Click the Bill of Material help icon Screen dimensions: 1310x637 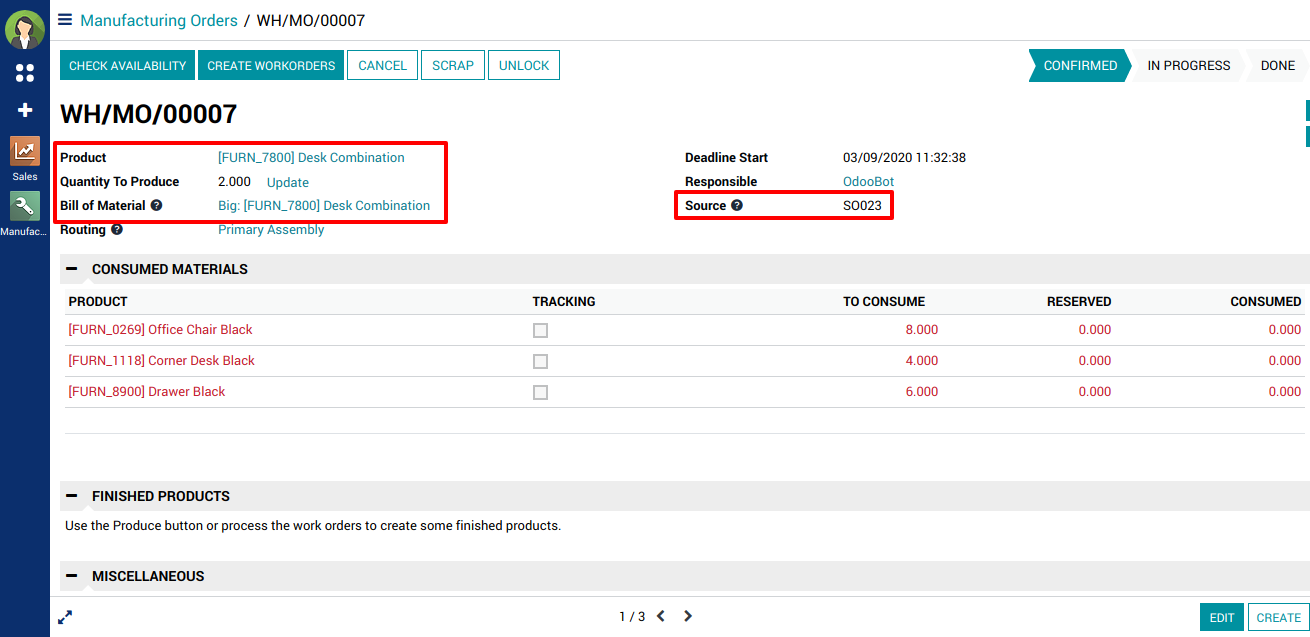coord(156,206)
